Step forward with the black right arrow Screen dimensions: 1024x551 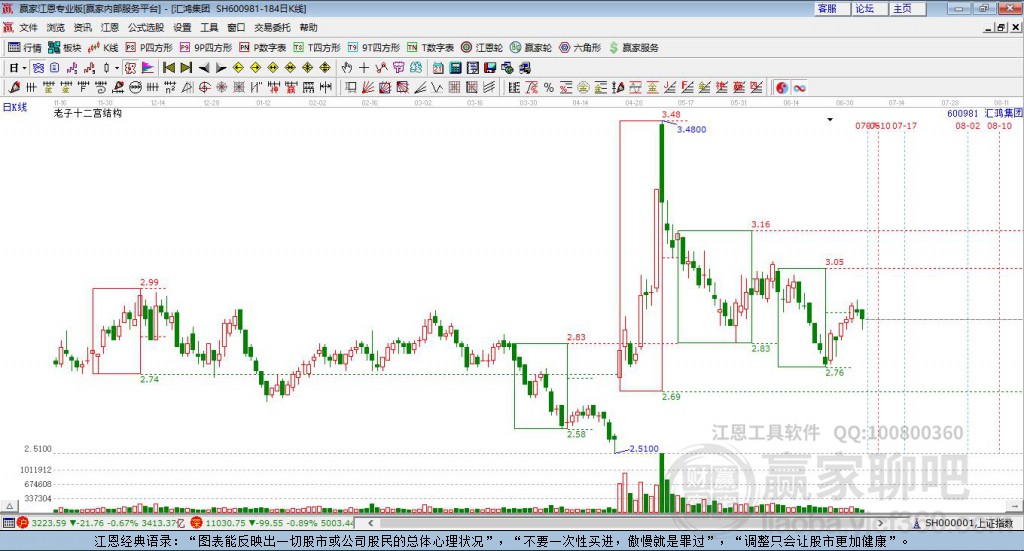click(x=221, y=68)
